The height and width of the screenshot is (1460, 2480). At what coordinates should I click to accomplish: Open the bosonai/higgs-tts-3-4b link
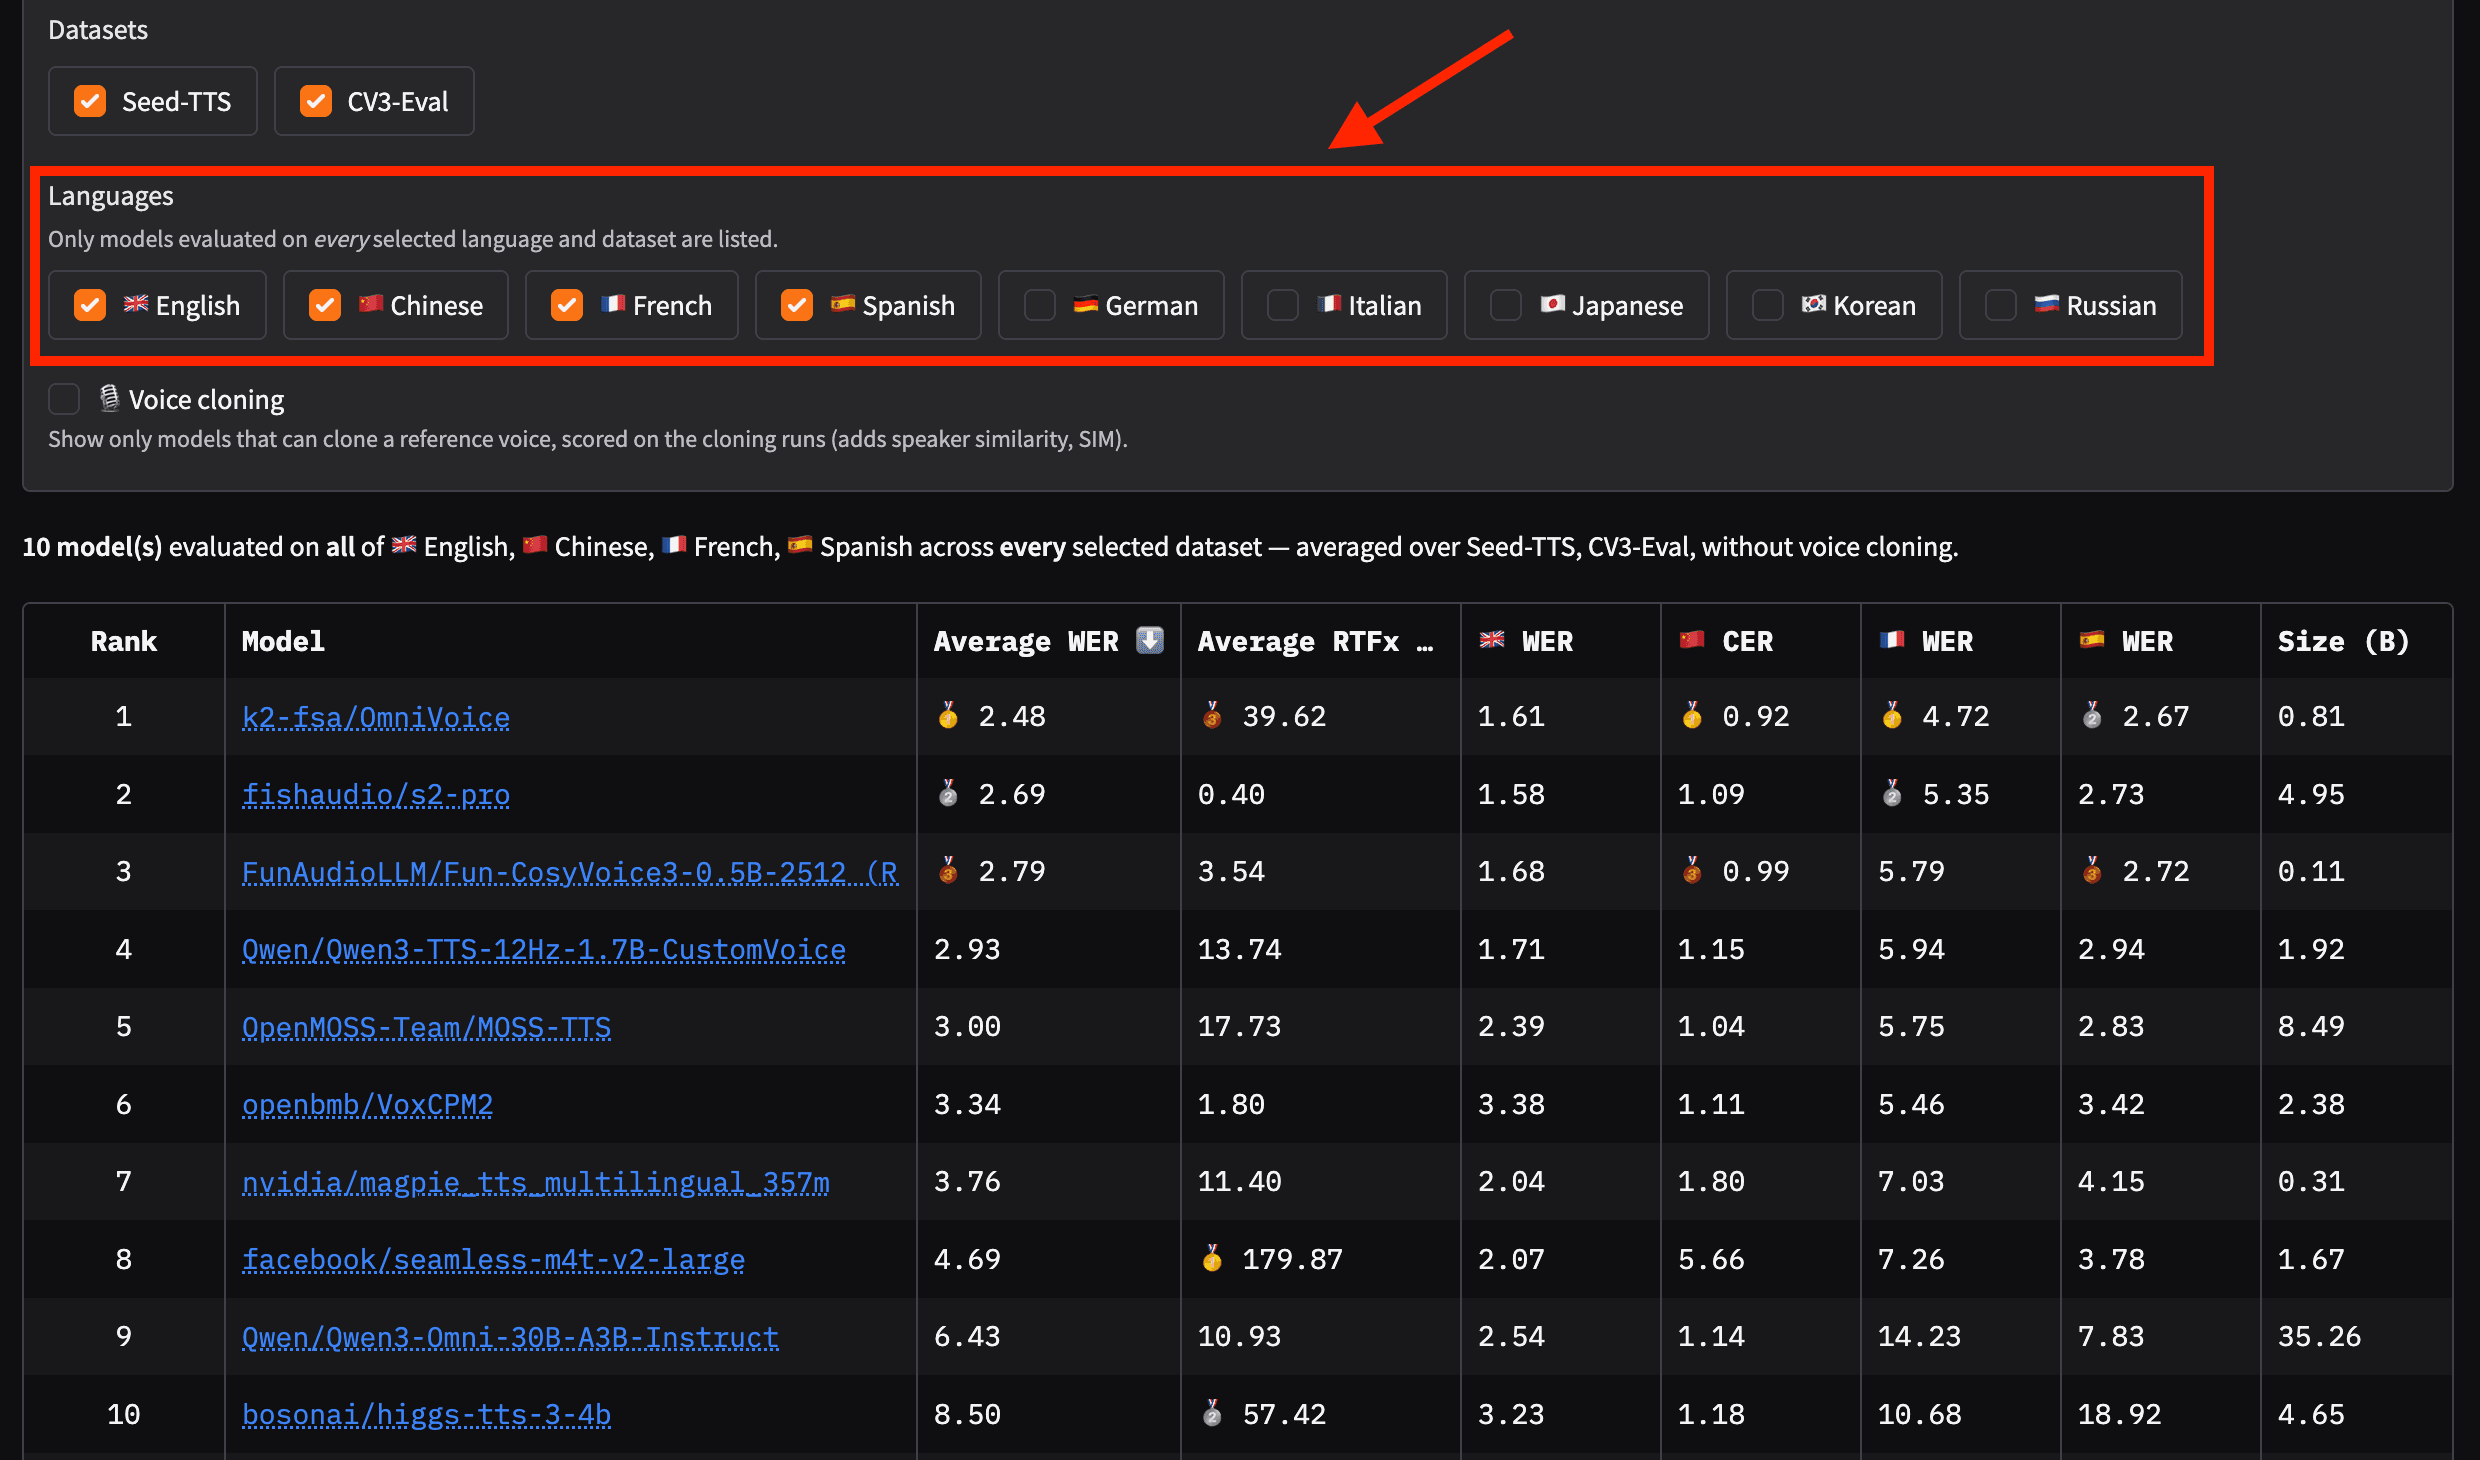[426, 1414]
